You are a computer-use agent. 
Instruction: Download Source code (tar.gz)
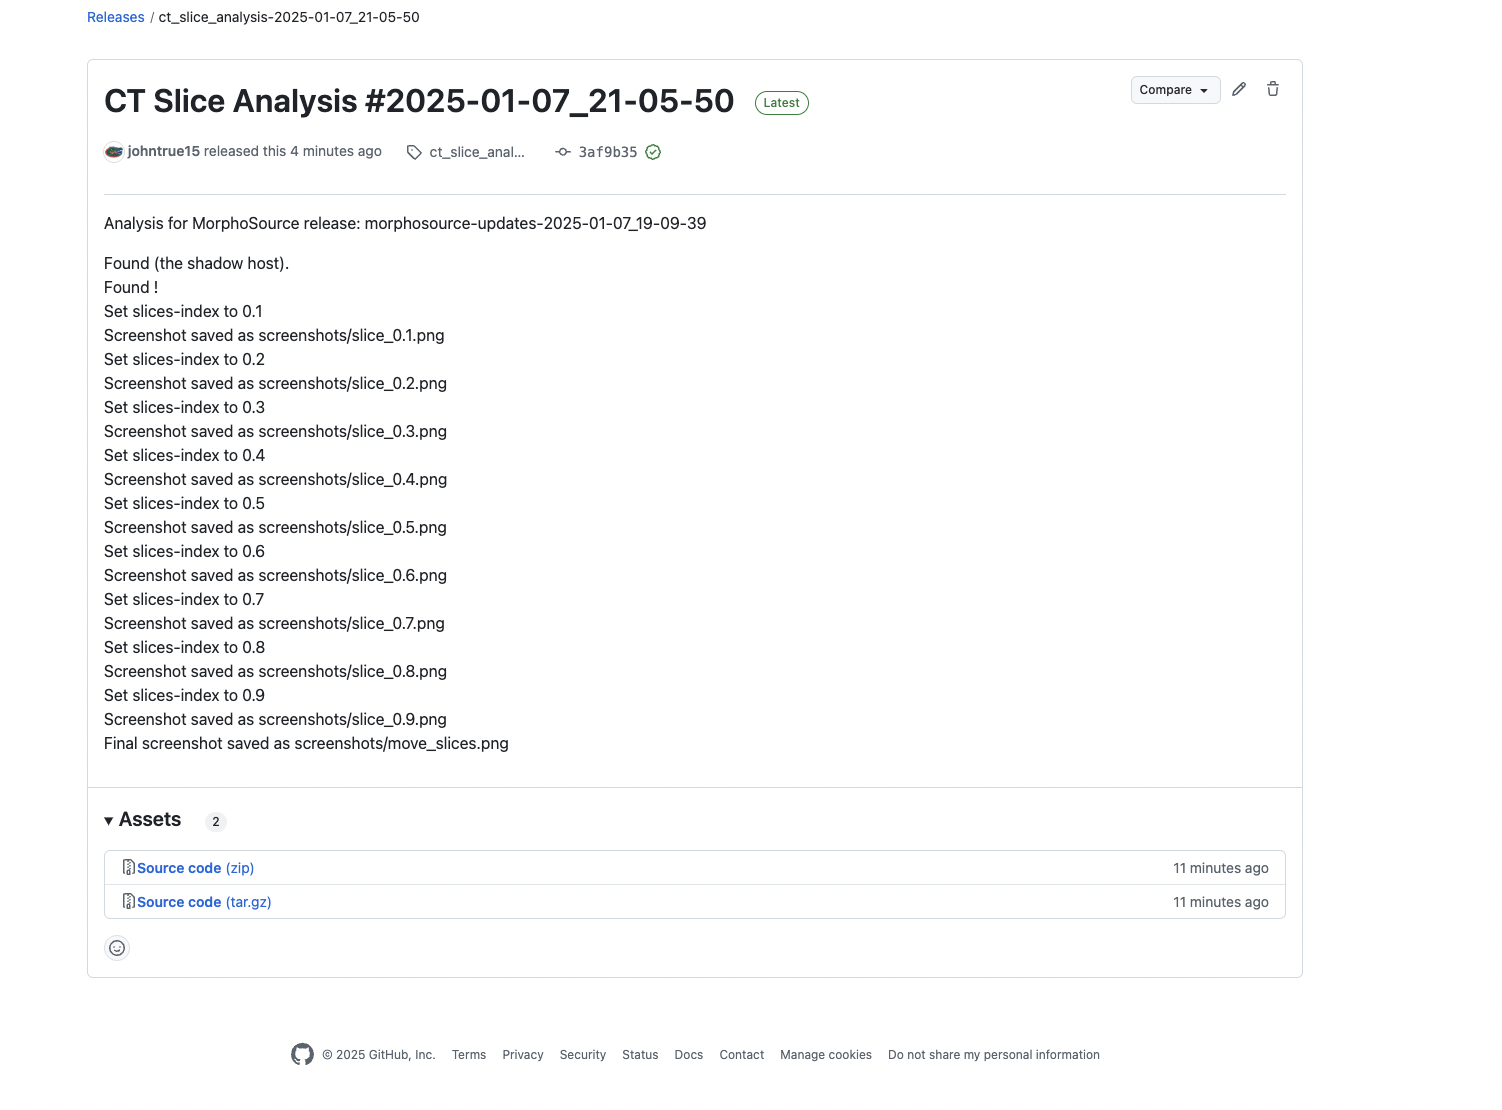click(204, 902)
